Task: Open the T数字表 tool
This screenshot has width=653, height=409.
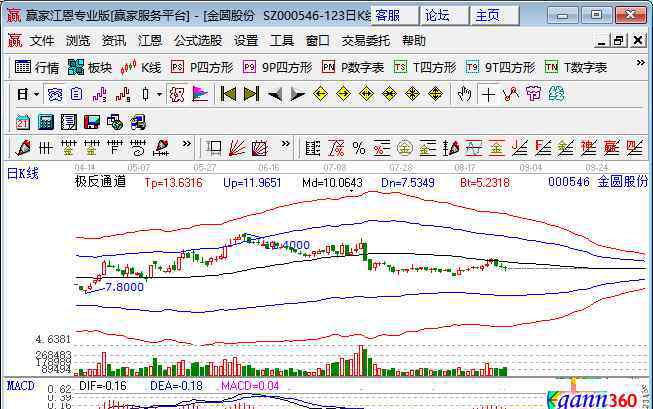Action: pos(576,67)
